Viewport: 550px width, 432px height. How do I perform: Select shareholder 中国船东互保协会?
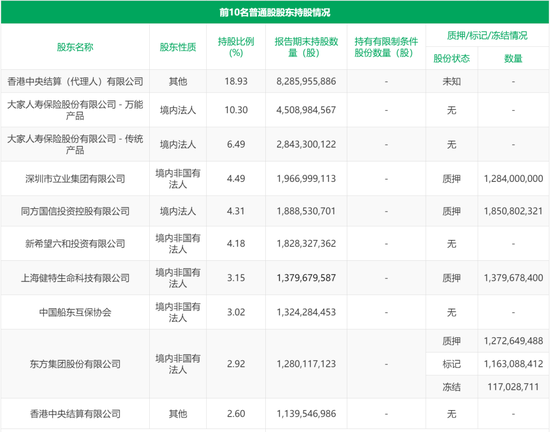[x=75, y=312]
